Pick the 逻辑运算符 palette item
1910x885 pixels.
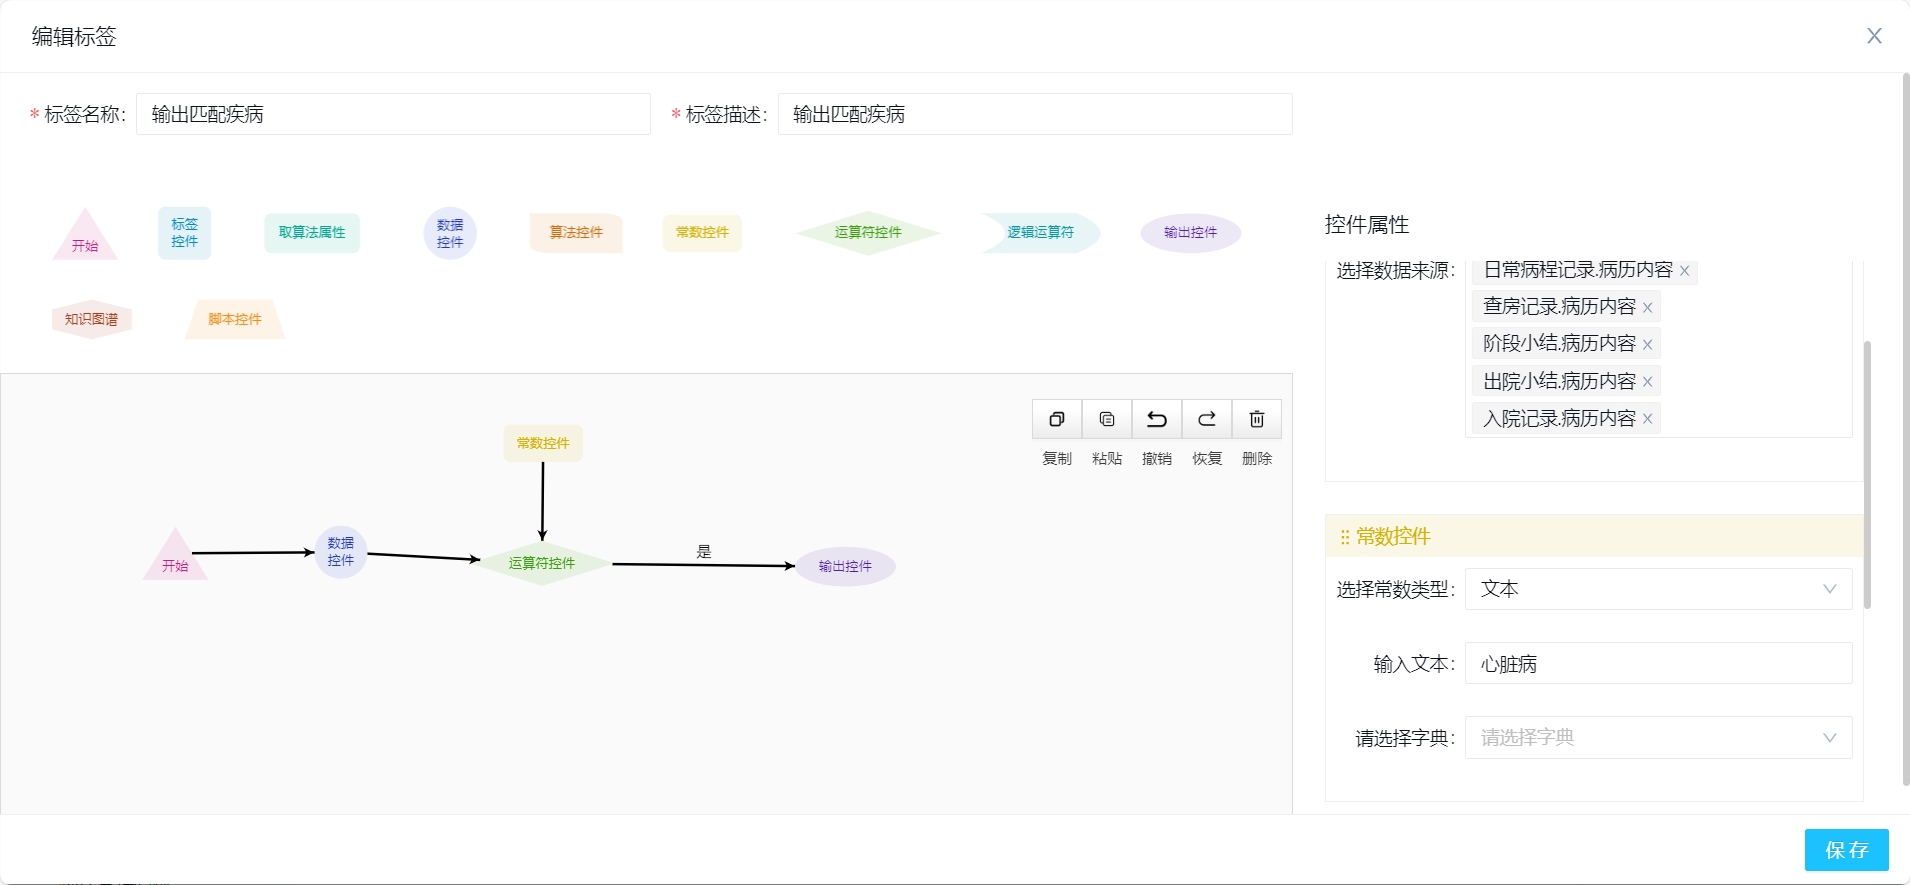coord(1040,233)
